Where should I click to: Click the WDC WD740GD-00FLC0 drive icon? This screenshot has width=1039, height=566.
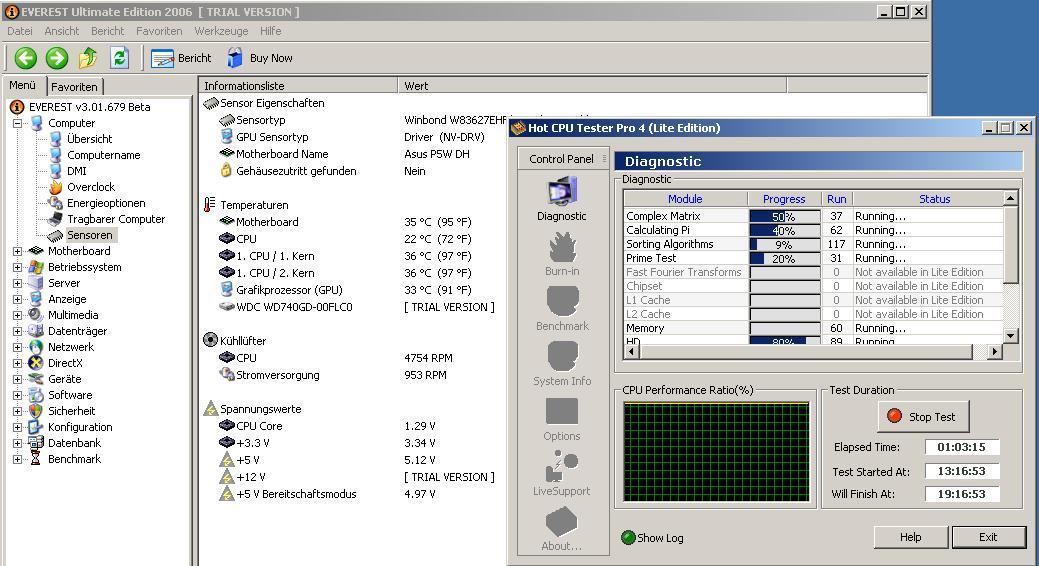227,307
